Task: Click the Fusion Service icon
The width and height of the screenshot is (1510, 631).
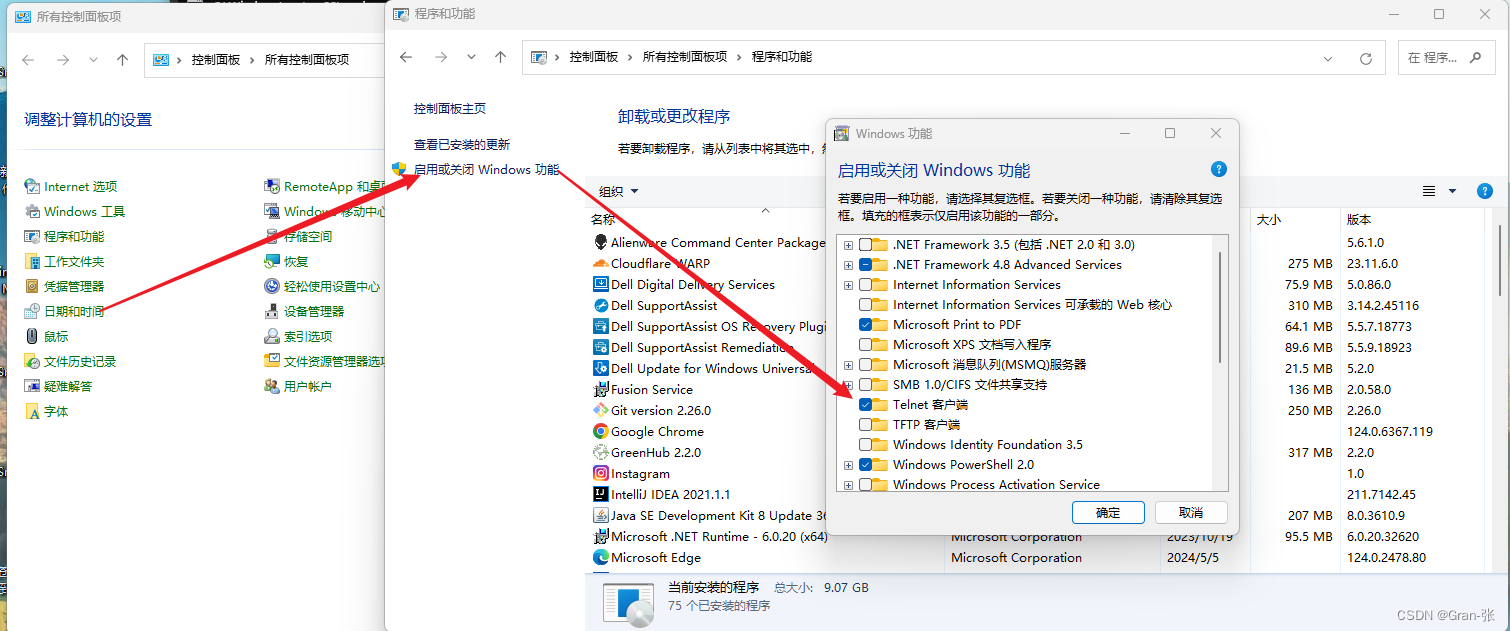Action: tap(601, 389)
